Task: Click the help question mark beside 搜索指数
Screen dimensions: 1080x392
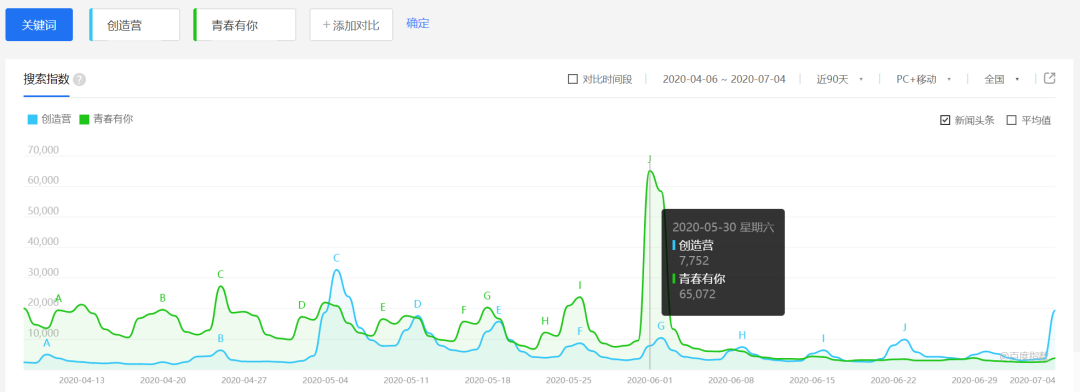Action: (x=80, y=79)
